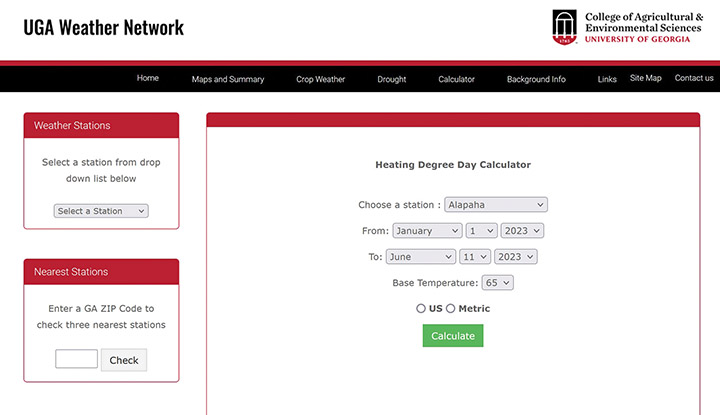Open the Calculator menu item
Image resolution: width=720 pixels, height=415 pixels.
456,79
